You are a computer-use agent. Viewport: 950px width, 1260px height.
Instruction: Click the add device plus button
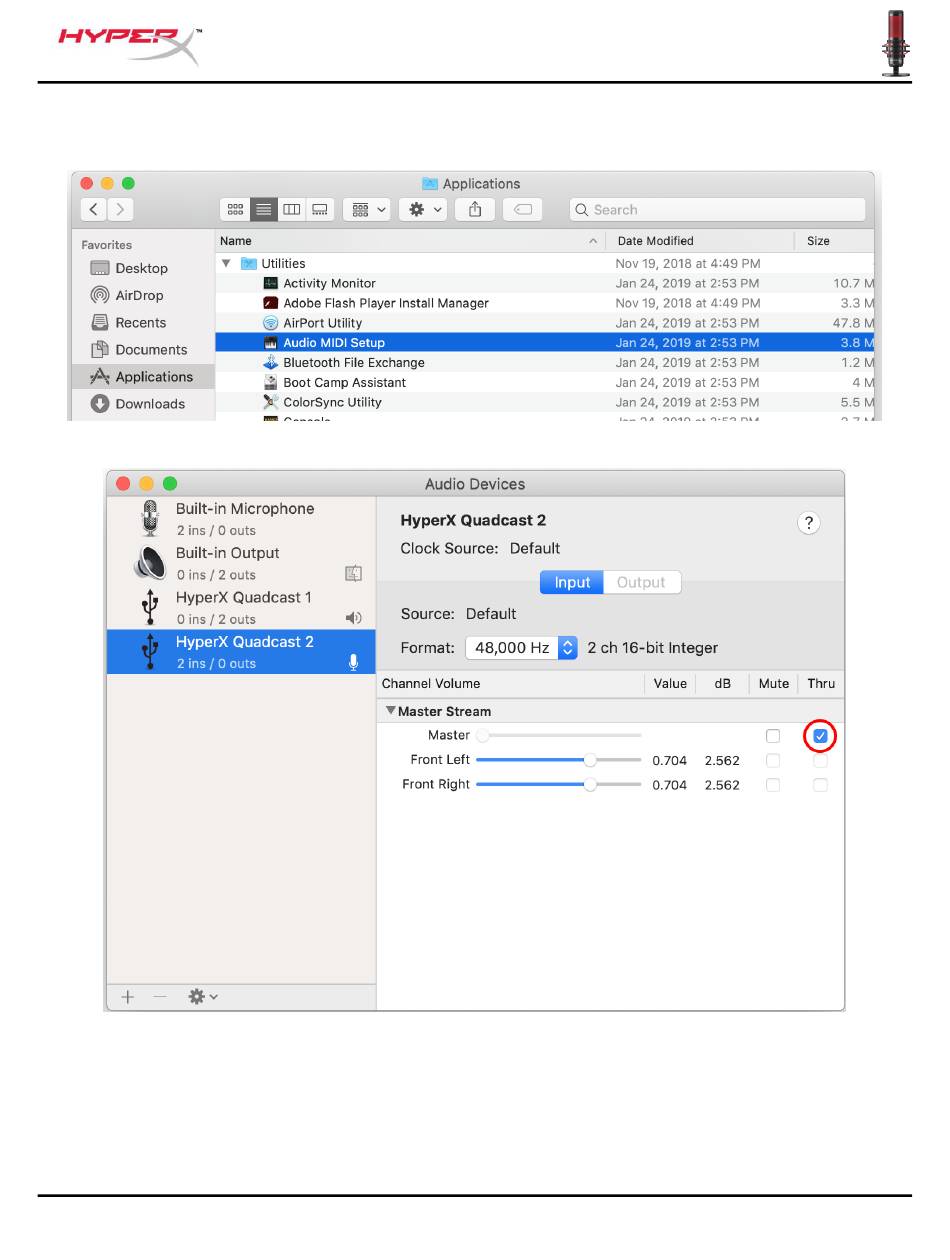click(x=128, y=996)
